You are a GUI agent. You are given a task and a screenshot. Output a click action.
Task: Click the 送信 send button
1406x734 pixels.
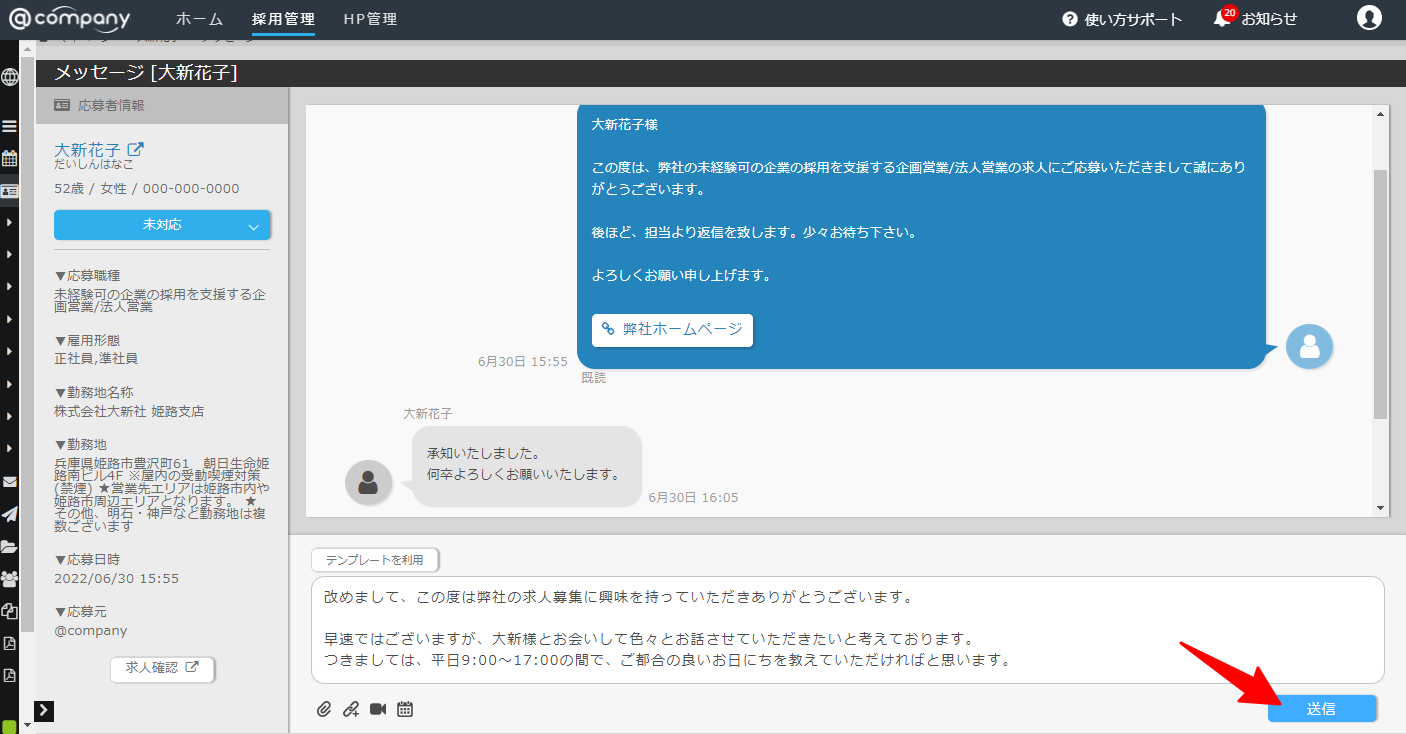pos(1321,709)
